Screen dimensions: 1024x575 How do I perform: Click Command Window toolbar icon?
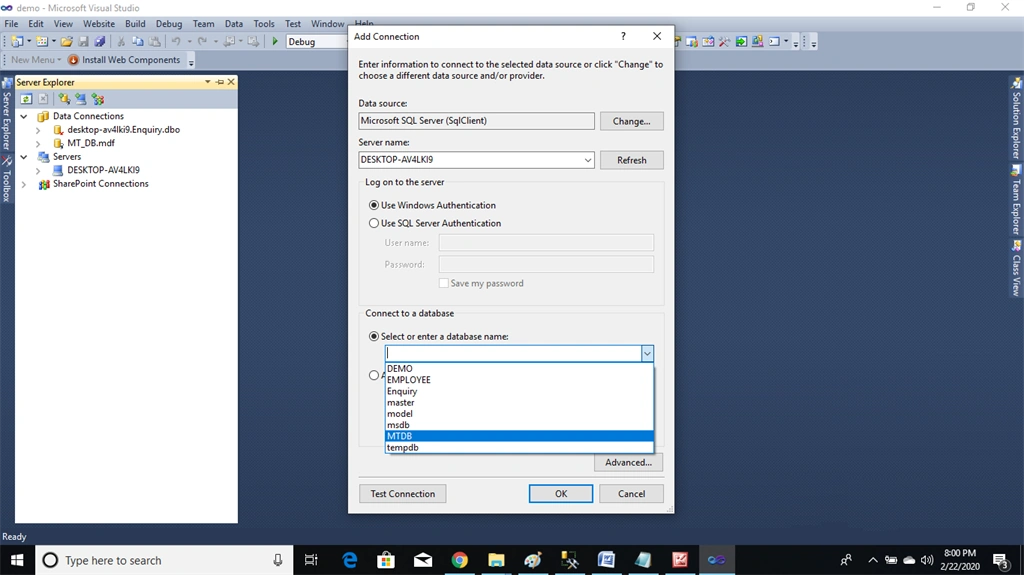pyautogui.click(x=775, y=41)
